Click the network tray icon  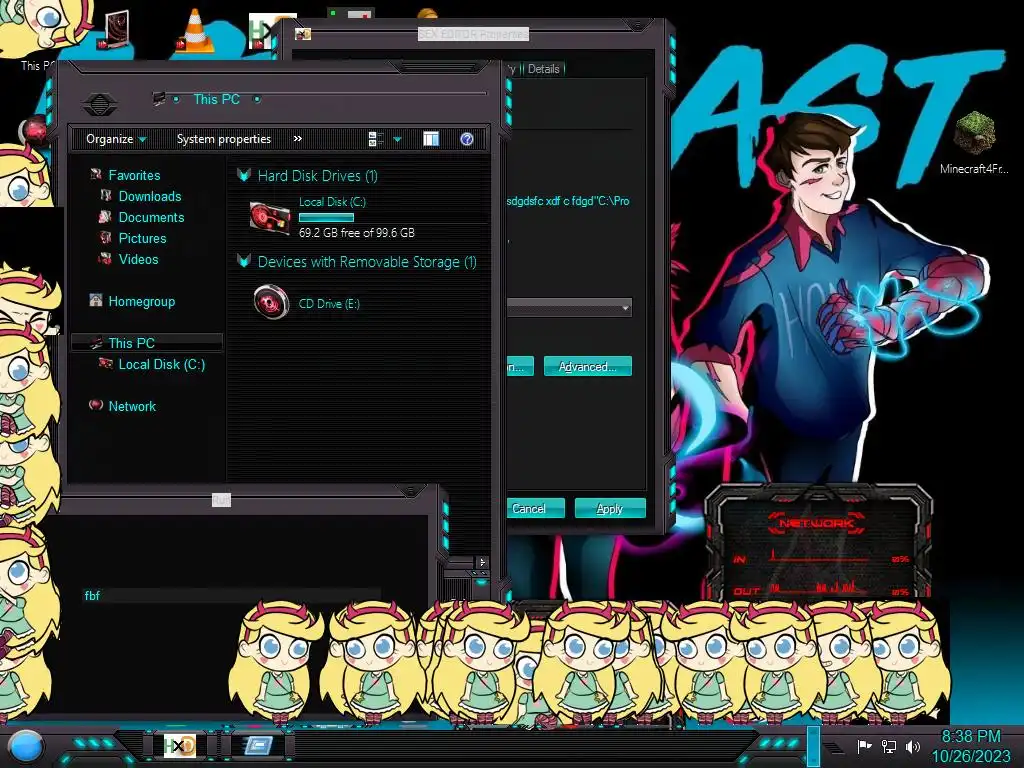(x=889, y=746)
